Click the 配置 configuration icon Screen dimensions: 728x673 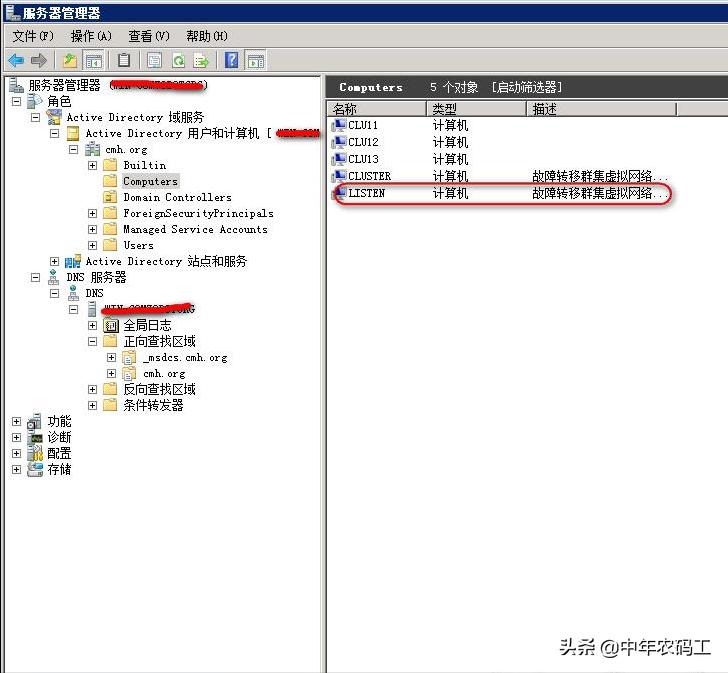(35, 453)
